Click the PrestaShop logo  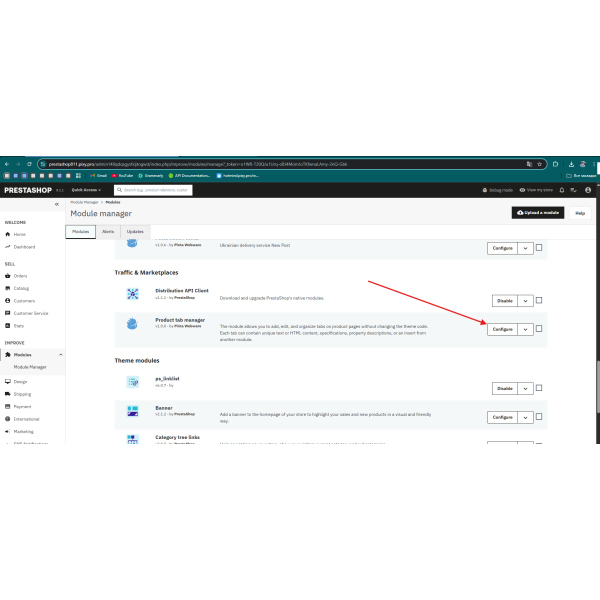[28, 190]
